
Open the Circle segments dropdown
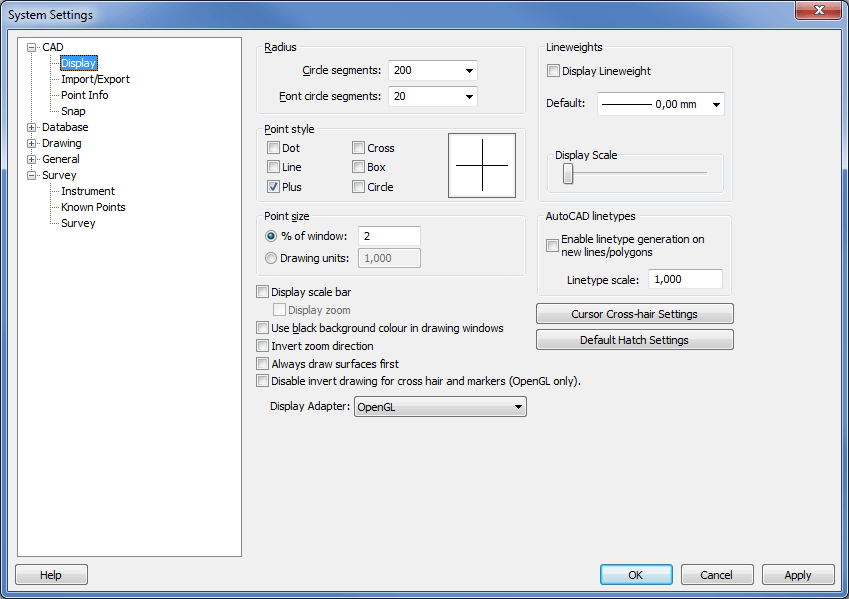468,71
